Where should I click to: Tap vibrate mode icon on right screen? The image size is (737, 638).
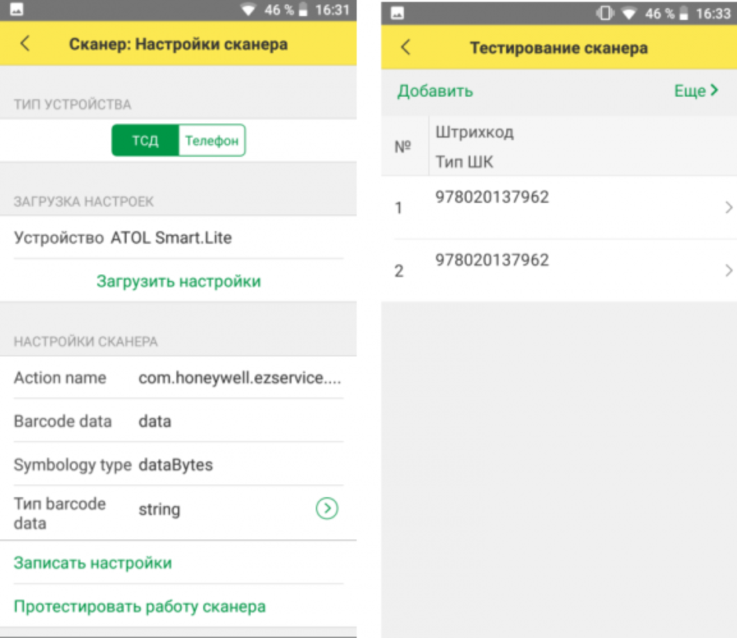click(605, 13)
